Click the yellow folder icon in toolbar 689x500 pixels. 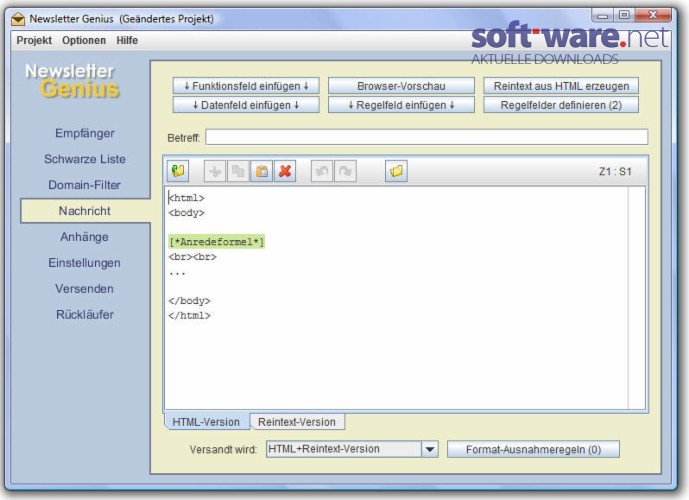396,171
